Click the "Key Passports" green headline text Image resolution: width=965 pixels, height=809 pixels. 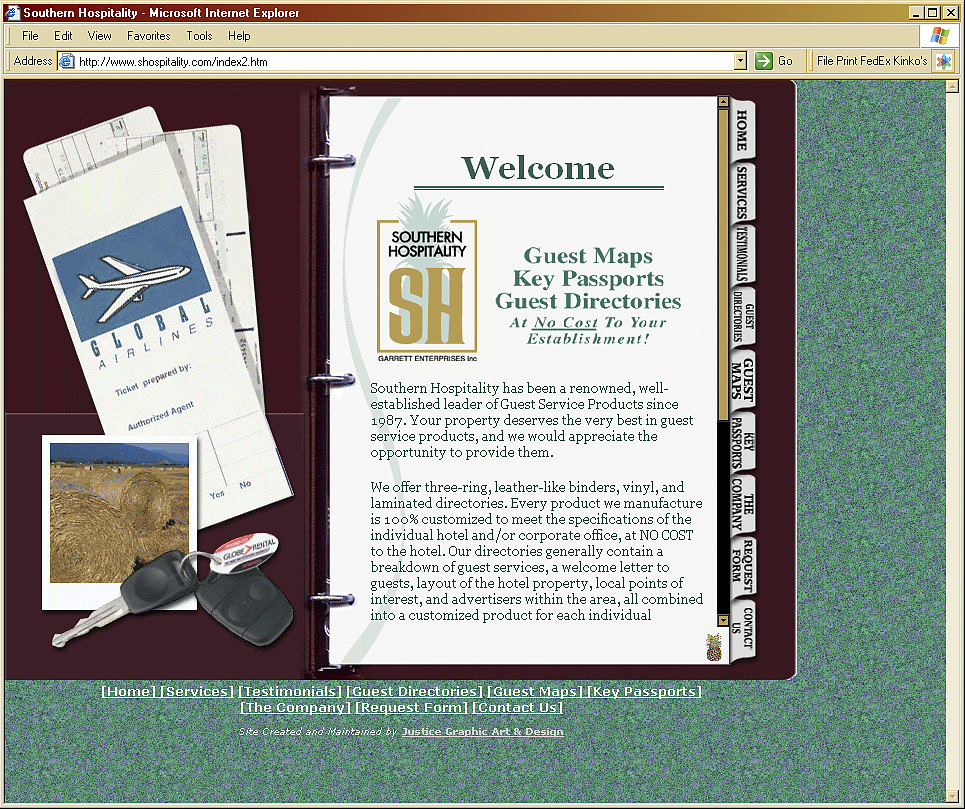[x=588, y=278]
